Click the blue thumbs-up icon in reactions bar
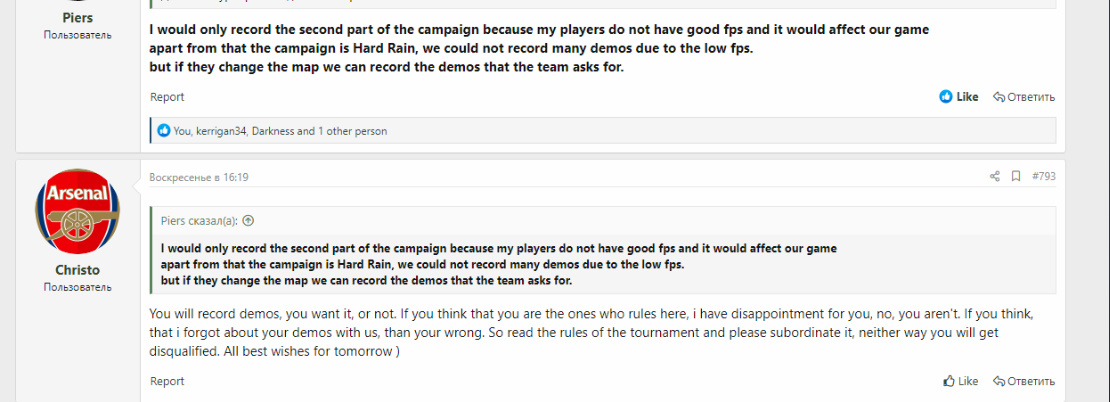1110x402 pixels. click(x=164, y=131)
